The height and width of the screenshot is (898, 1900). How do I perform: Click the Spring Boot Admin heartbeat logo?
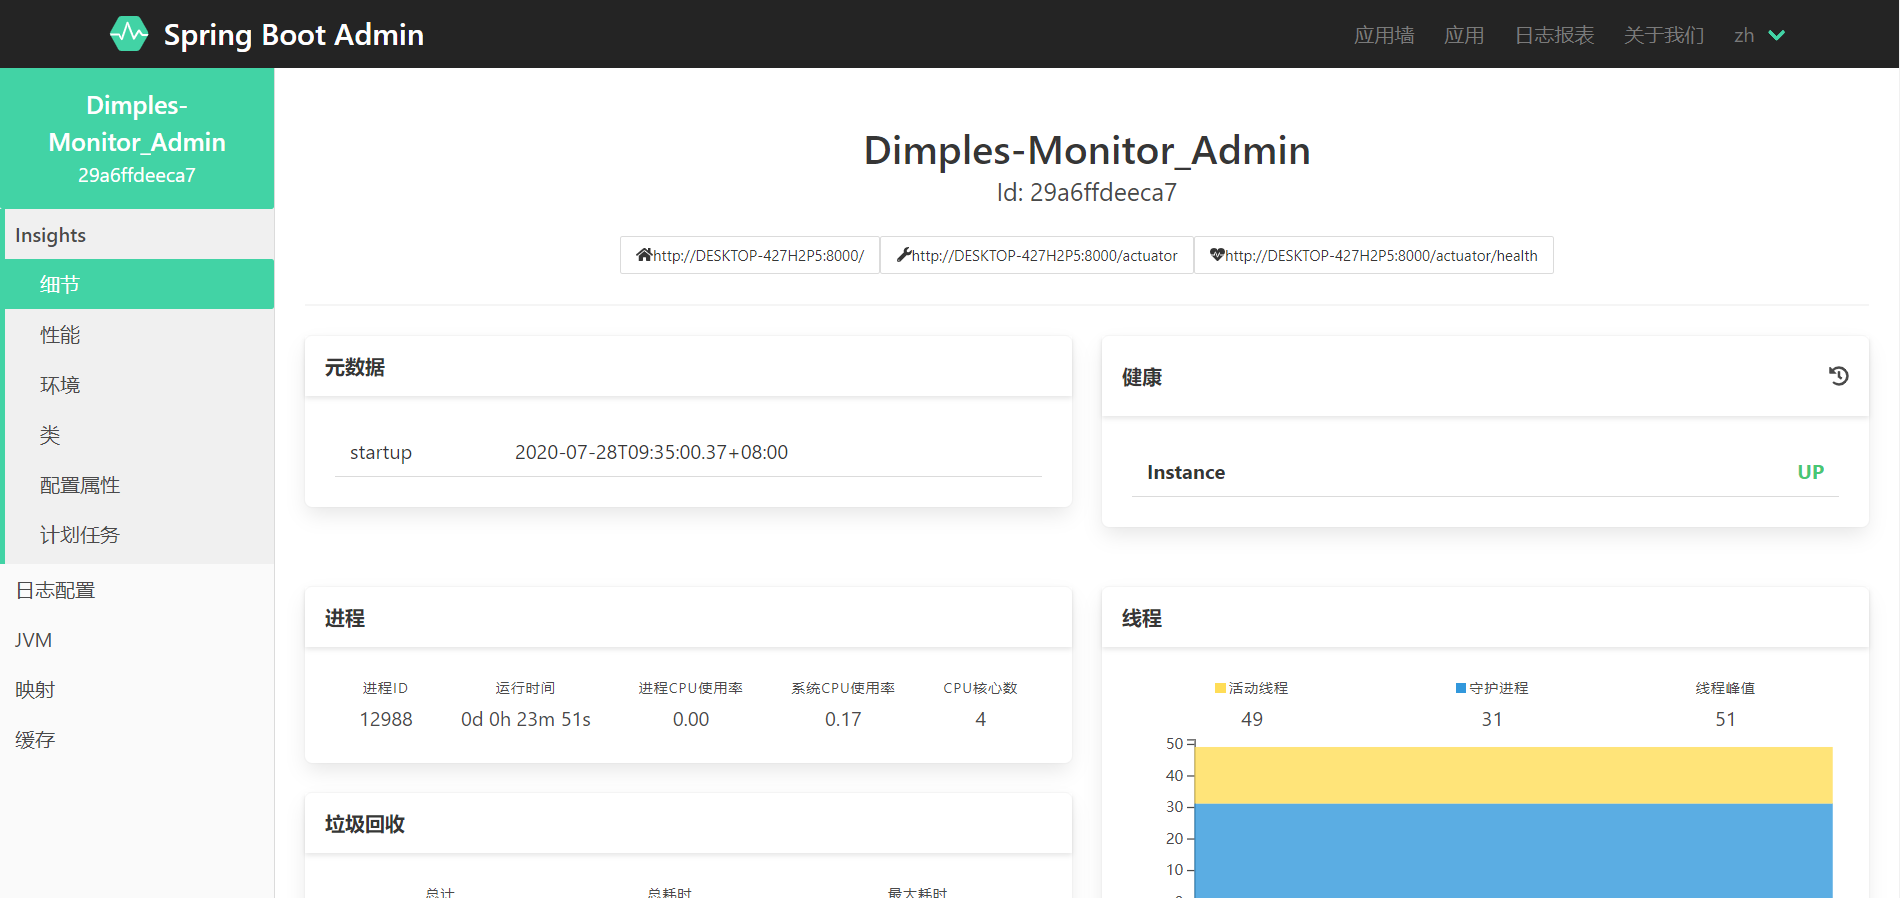tap(129, 34)
